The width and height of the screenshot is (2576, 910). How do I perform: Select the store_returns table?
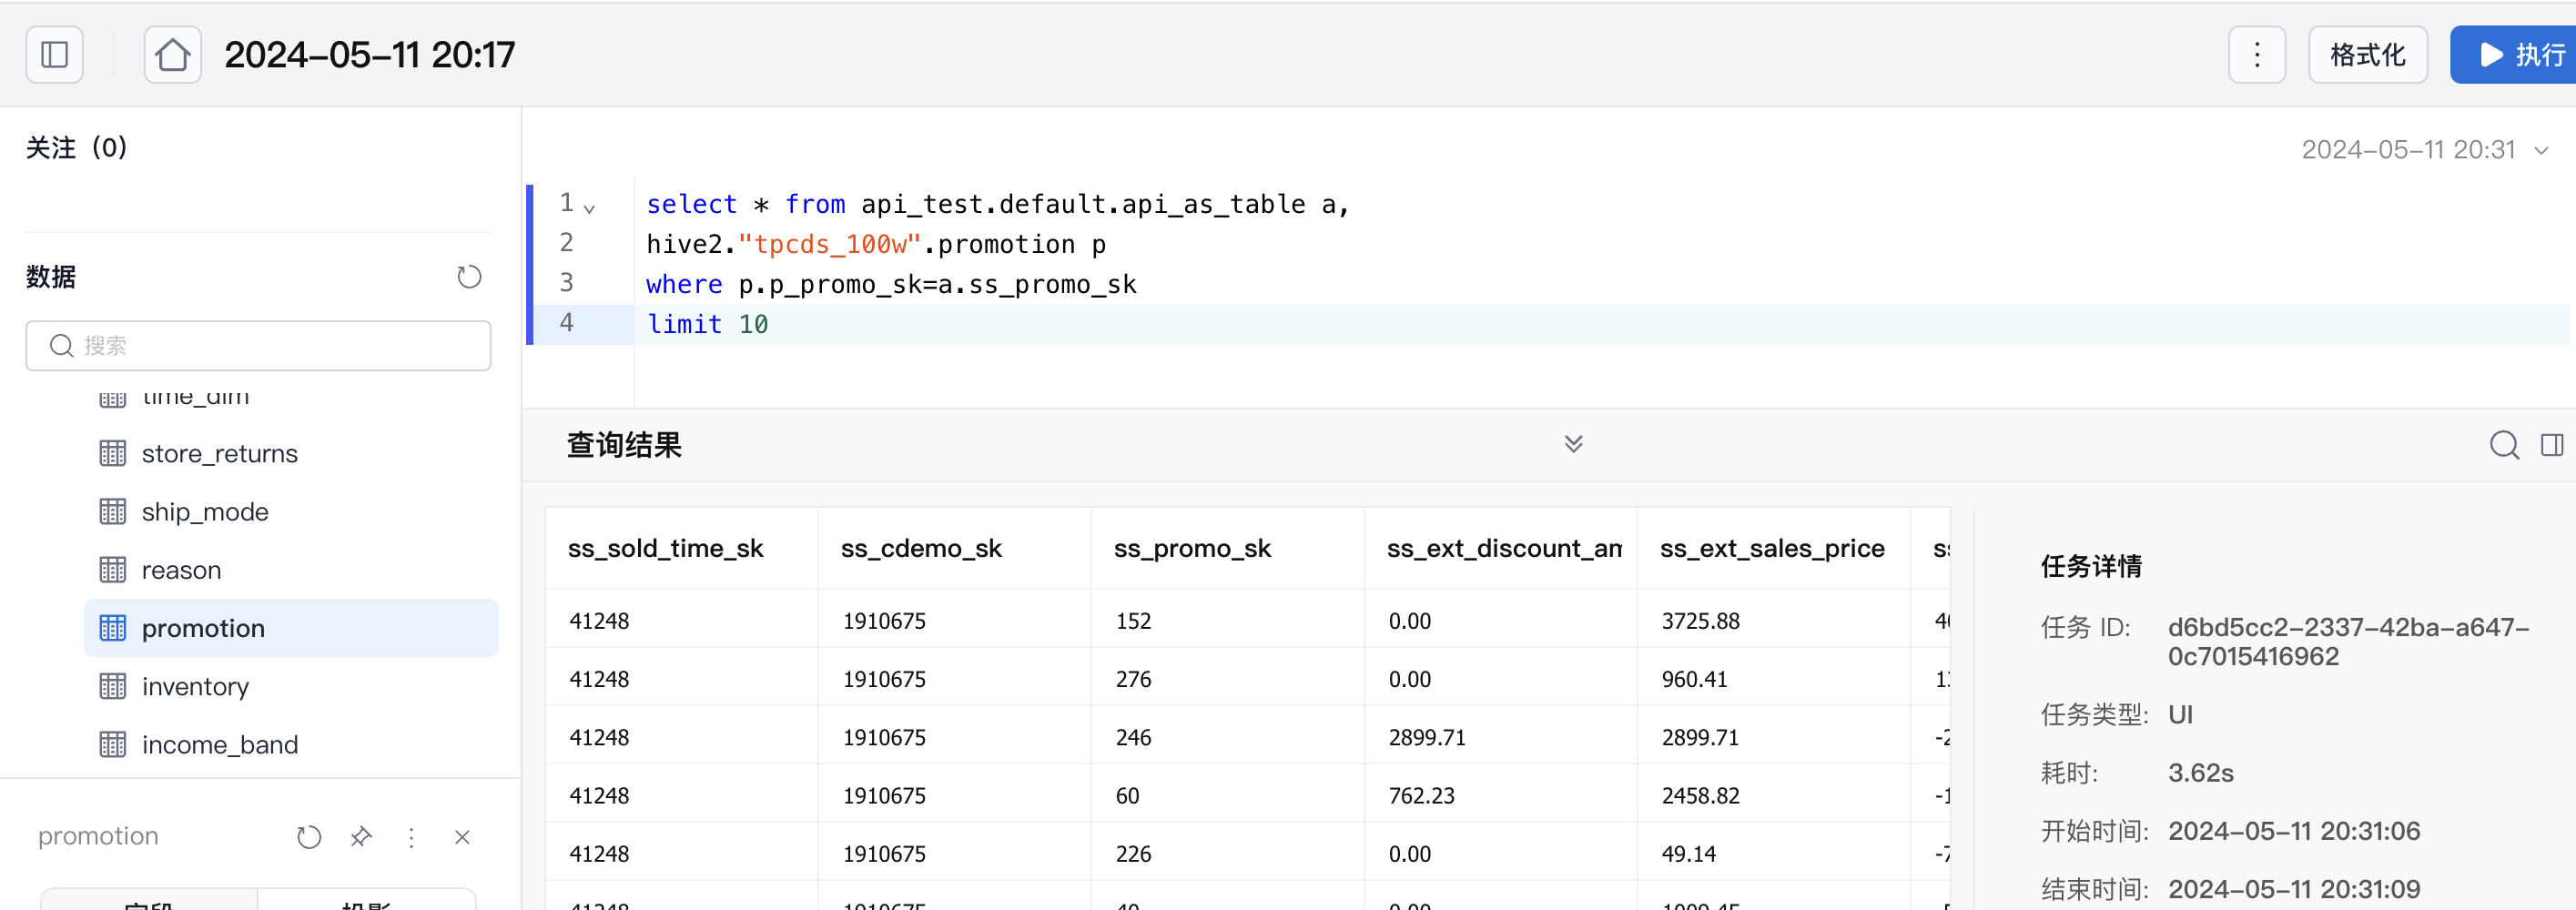[x=219, y=454]
